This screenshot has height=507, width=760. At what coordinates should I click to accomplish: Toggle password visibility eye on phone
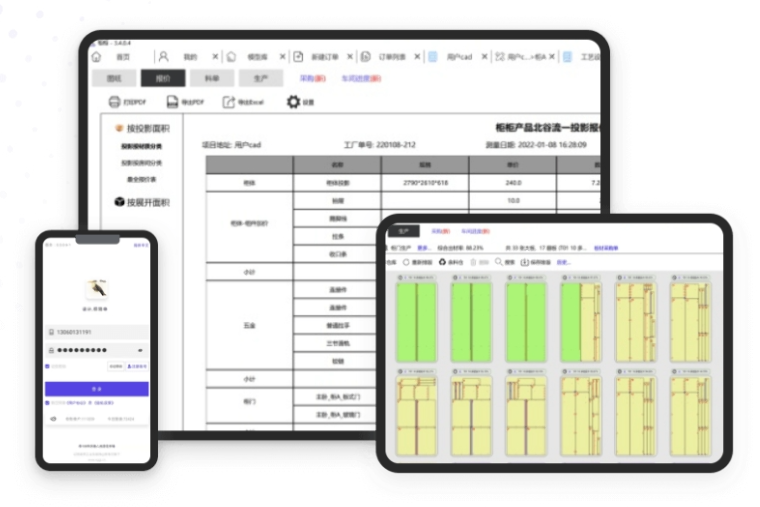point(140,350)
